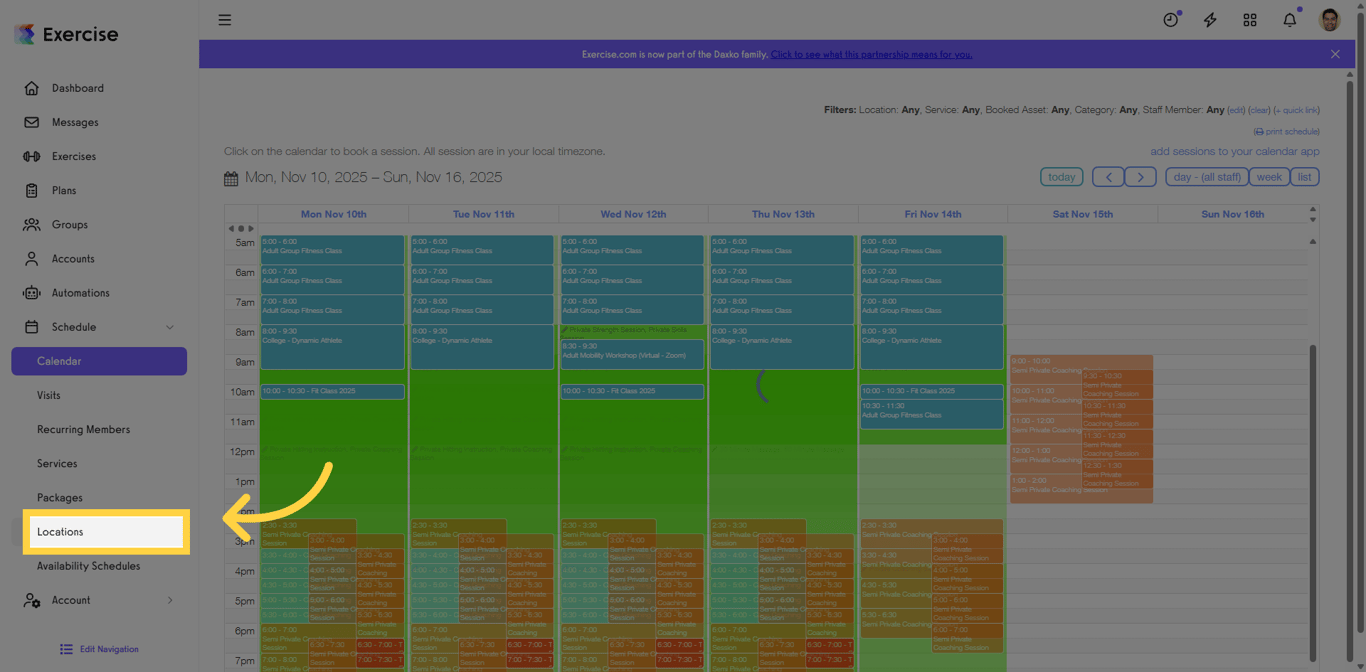Click the Plans clipboard icon
This screenshot has height=672, width=1366.
click(x=32, y=190)
